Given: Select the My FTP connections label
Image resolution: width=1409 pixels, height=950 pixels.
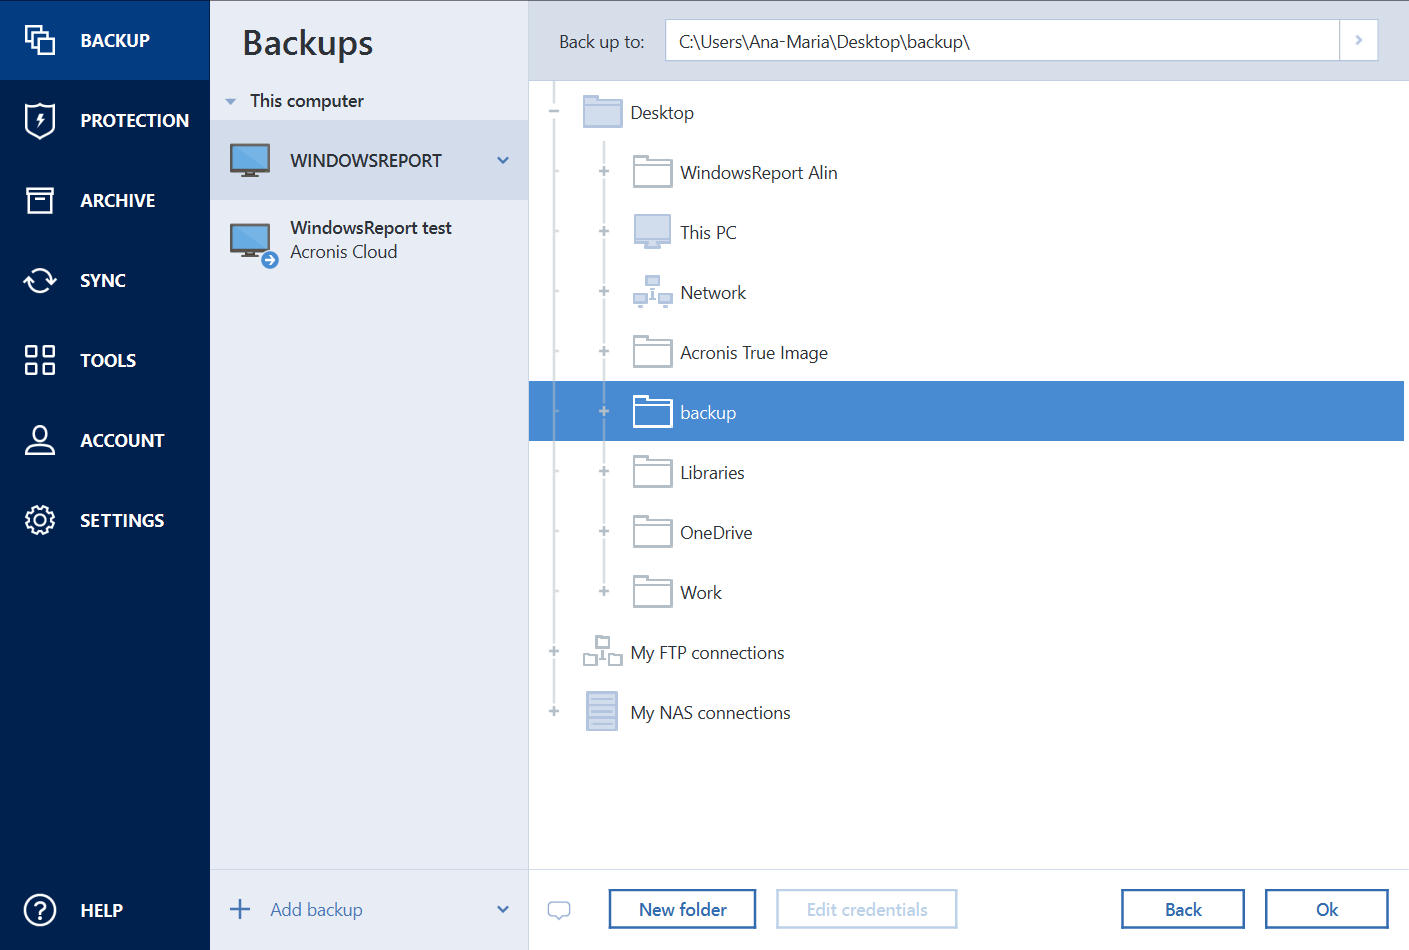Looking at the screenshot, I should tap(707, 653).
